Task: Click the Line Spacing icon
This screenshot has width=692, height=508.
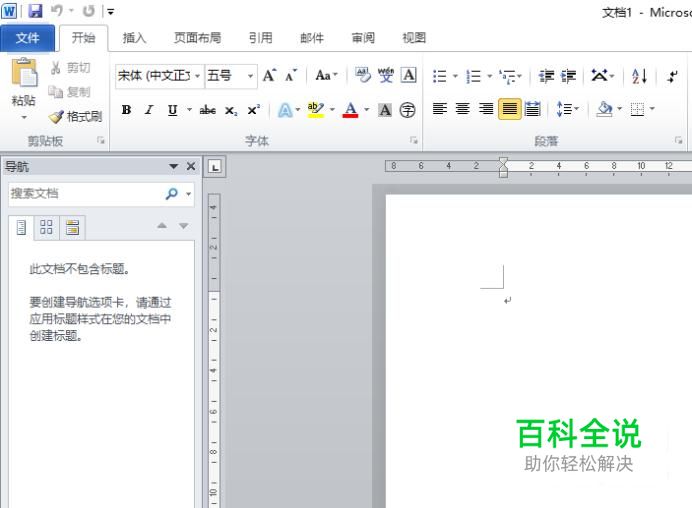Action: tap(565, 109)
